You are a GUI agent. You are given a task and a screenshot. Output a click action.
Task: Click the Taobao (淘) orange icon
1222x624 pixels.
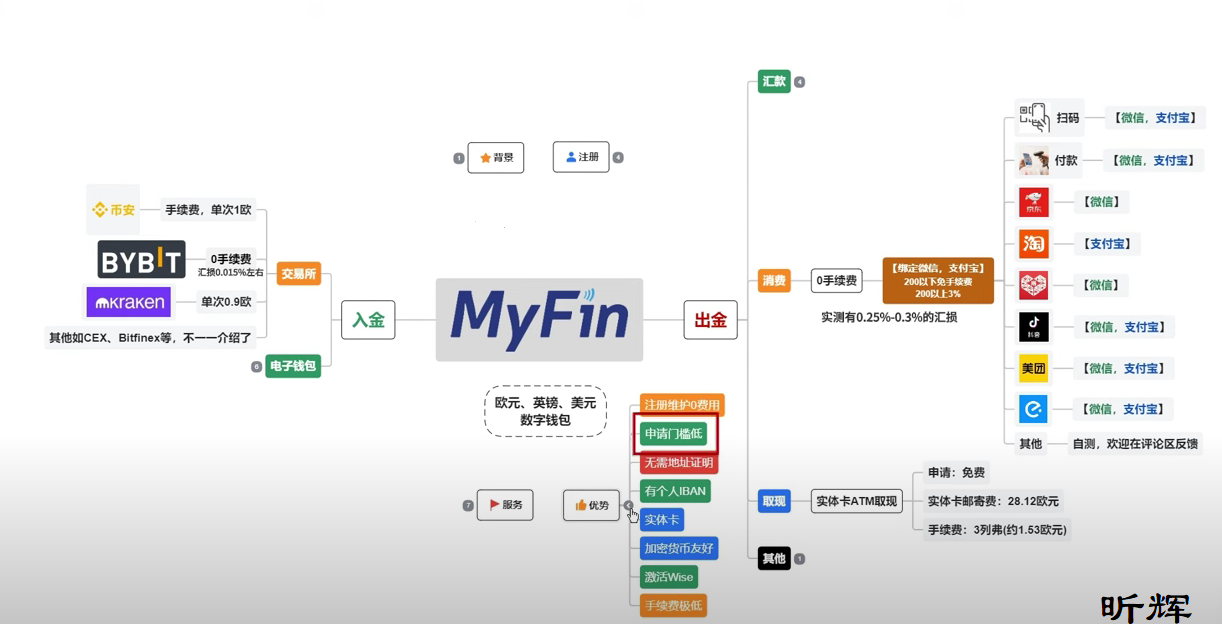(x=1033, y=244)
